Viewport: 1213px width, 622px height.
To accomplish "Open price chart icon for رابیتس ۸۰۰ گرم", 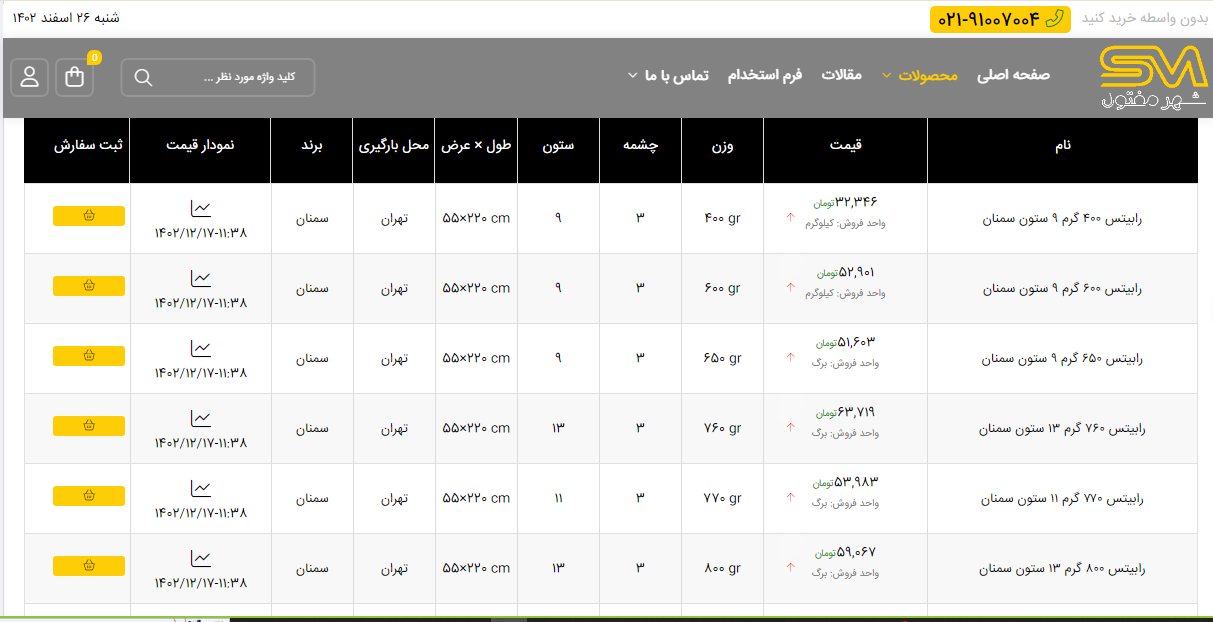I will [x=201, y=559].
